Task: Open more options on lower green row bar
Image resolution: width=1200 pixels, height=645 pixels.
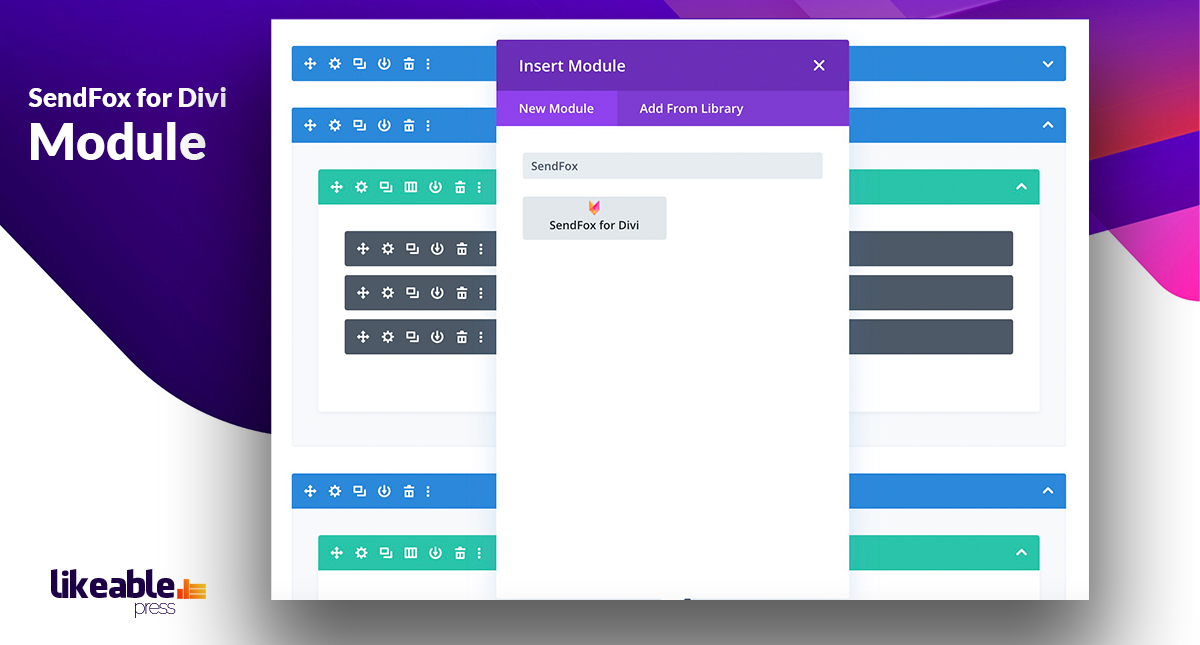Action: coord(479,552)
